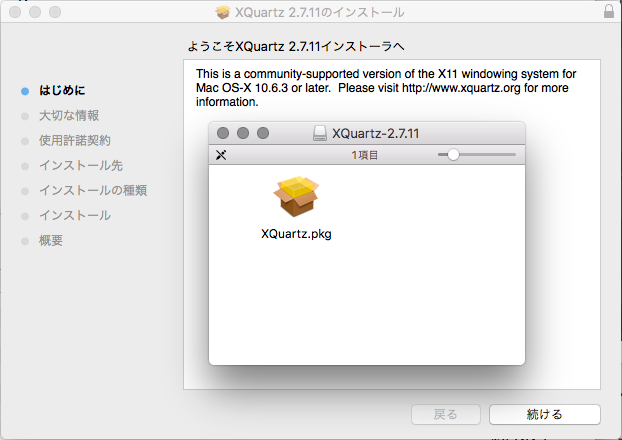
Task: Close the XQuartz-2.7.11 Finder window
Action: pos(223,133)
